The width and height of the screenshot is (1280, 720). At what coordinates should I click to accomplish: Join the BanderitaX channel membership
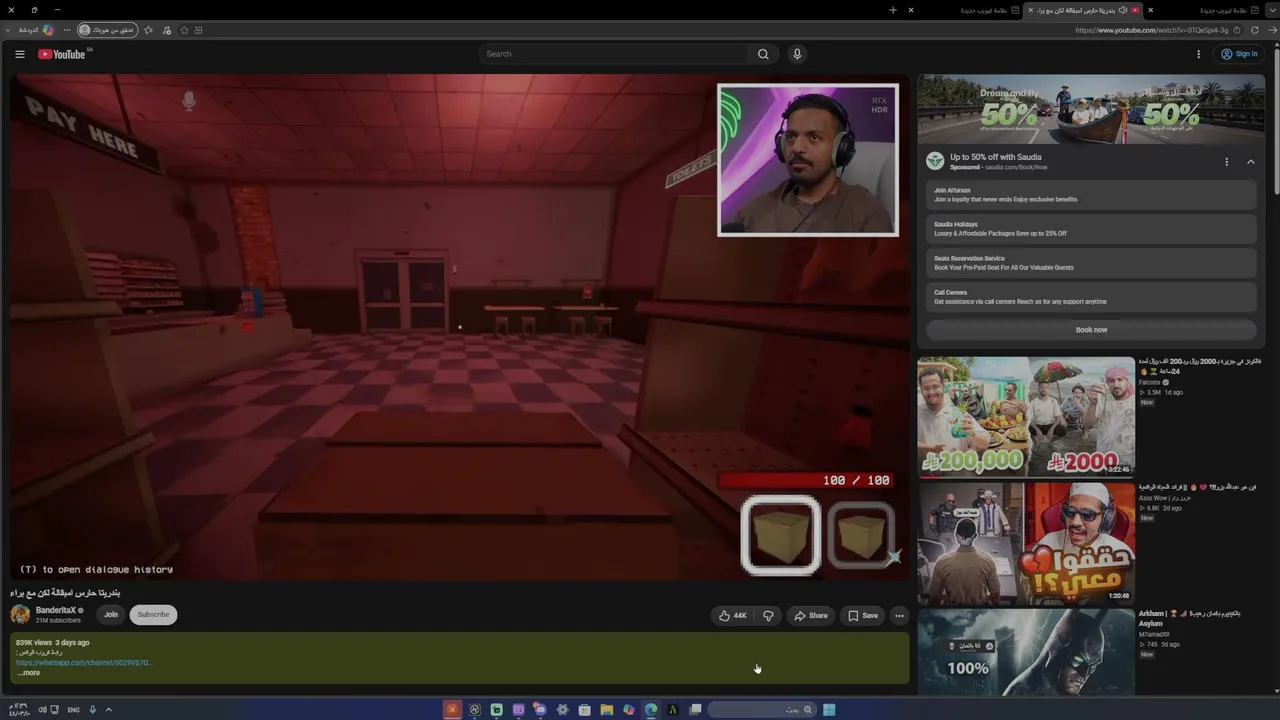coord(111,614)
